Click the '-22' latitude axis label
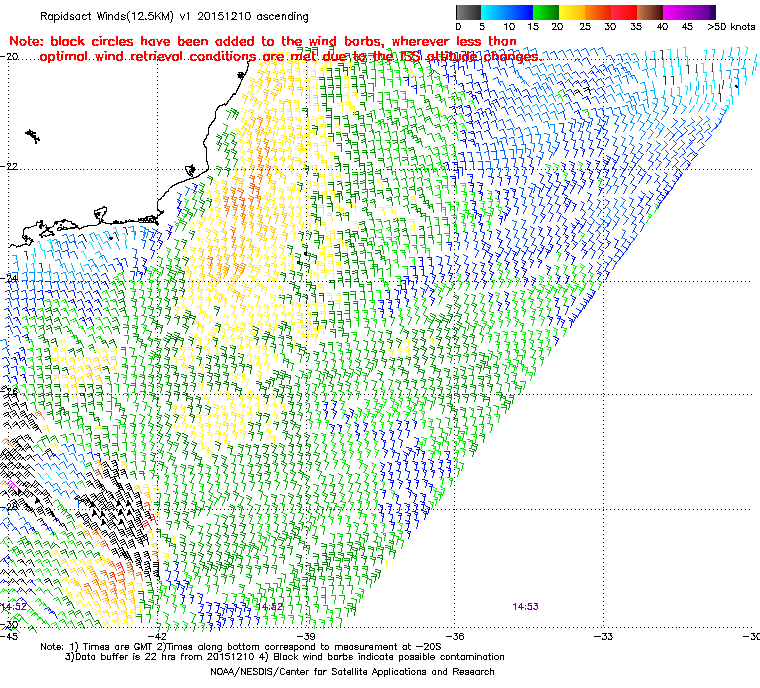This screenshot has height=688, width=760. (9, 166)
